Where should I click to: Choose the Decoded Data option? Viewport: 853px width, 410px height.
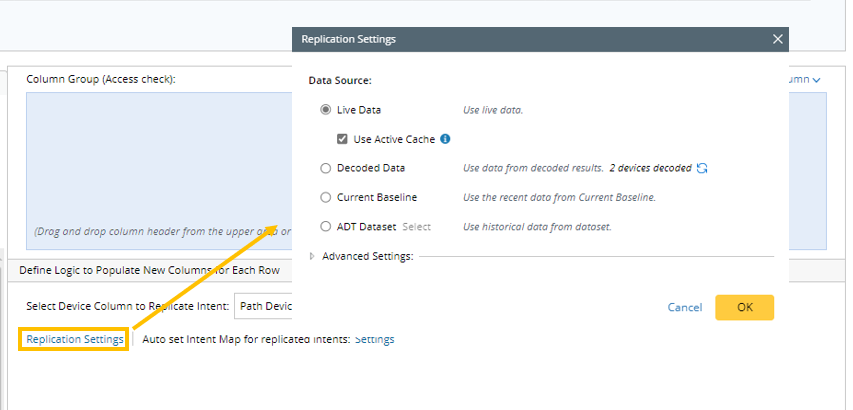pos(326,168)
